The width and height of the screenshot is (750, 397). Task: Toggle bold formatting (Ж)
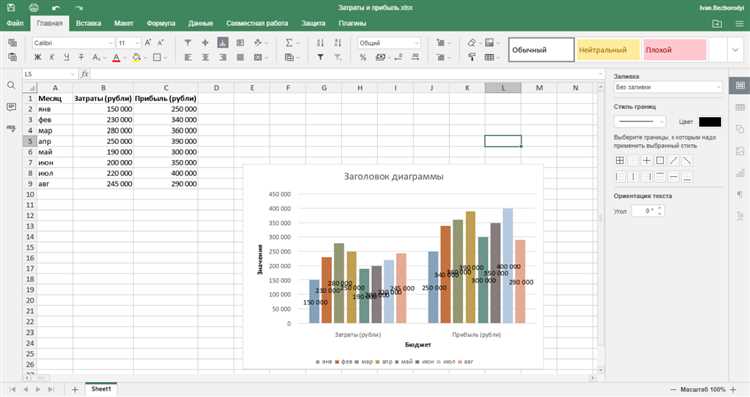[38, 57]
